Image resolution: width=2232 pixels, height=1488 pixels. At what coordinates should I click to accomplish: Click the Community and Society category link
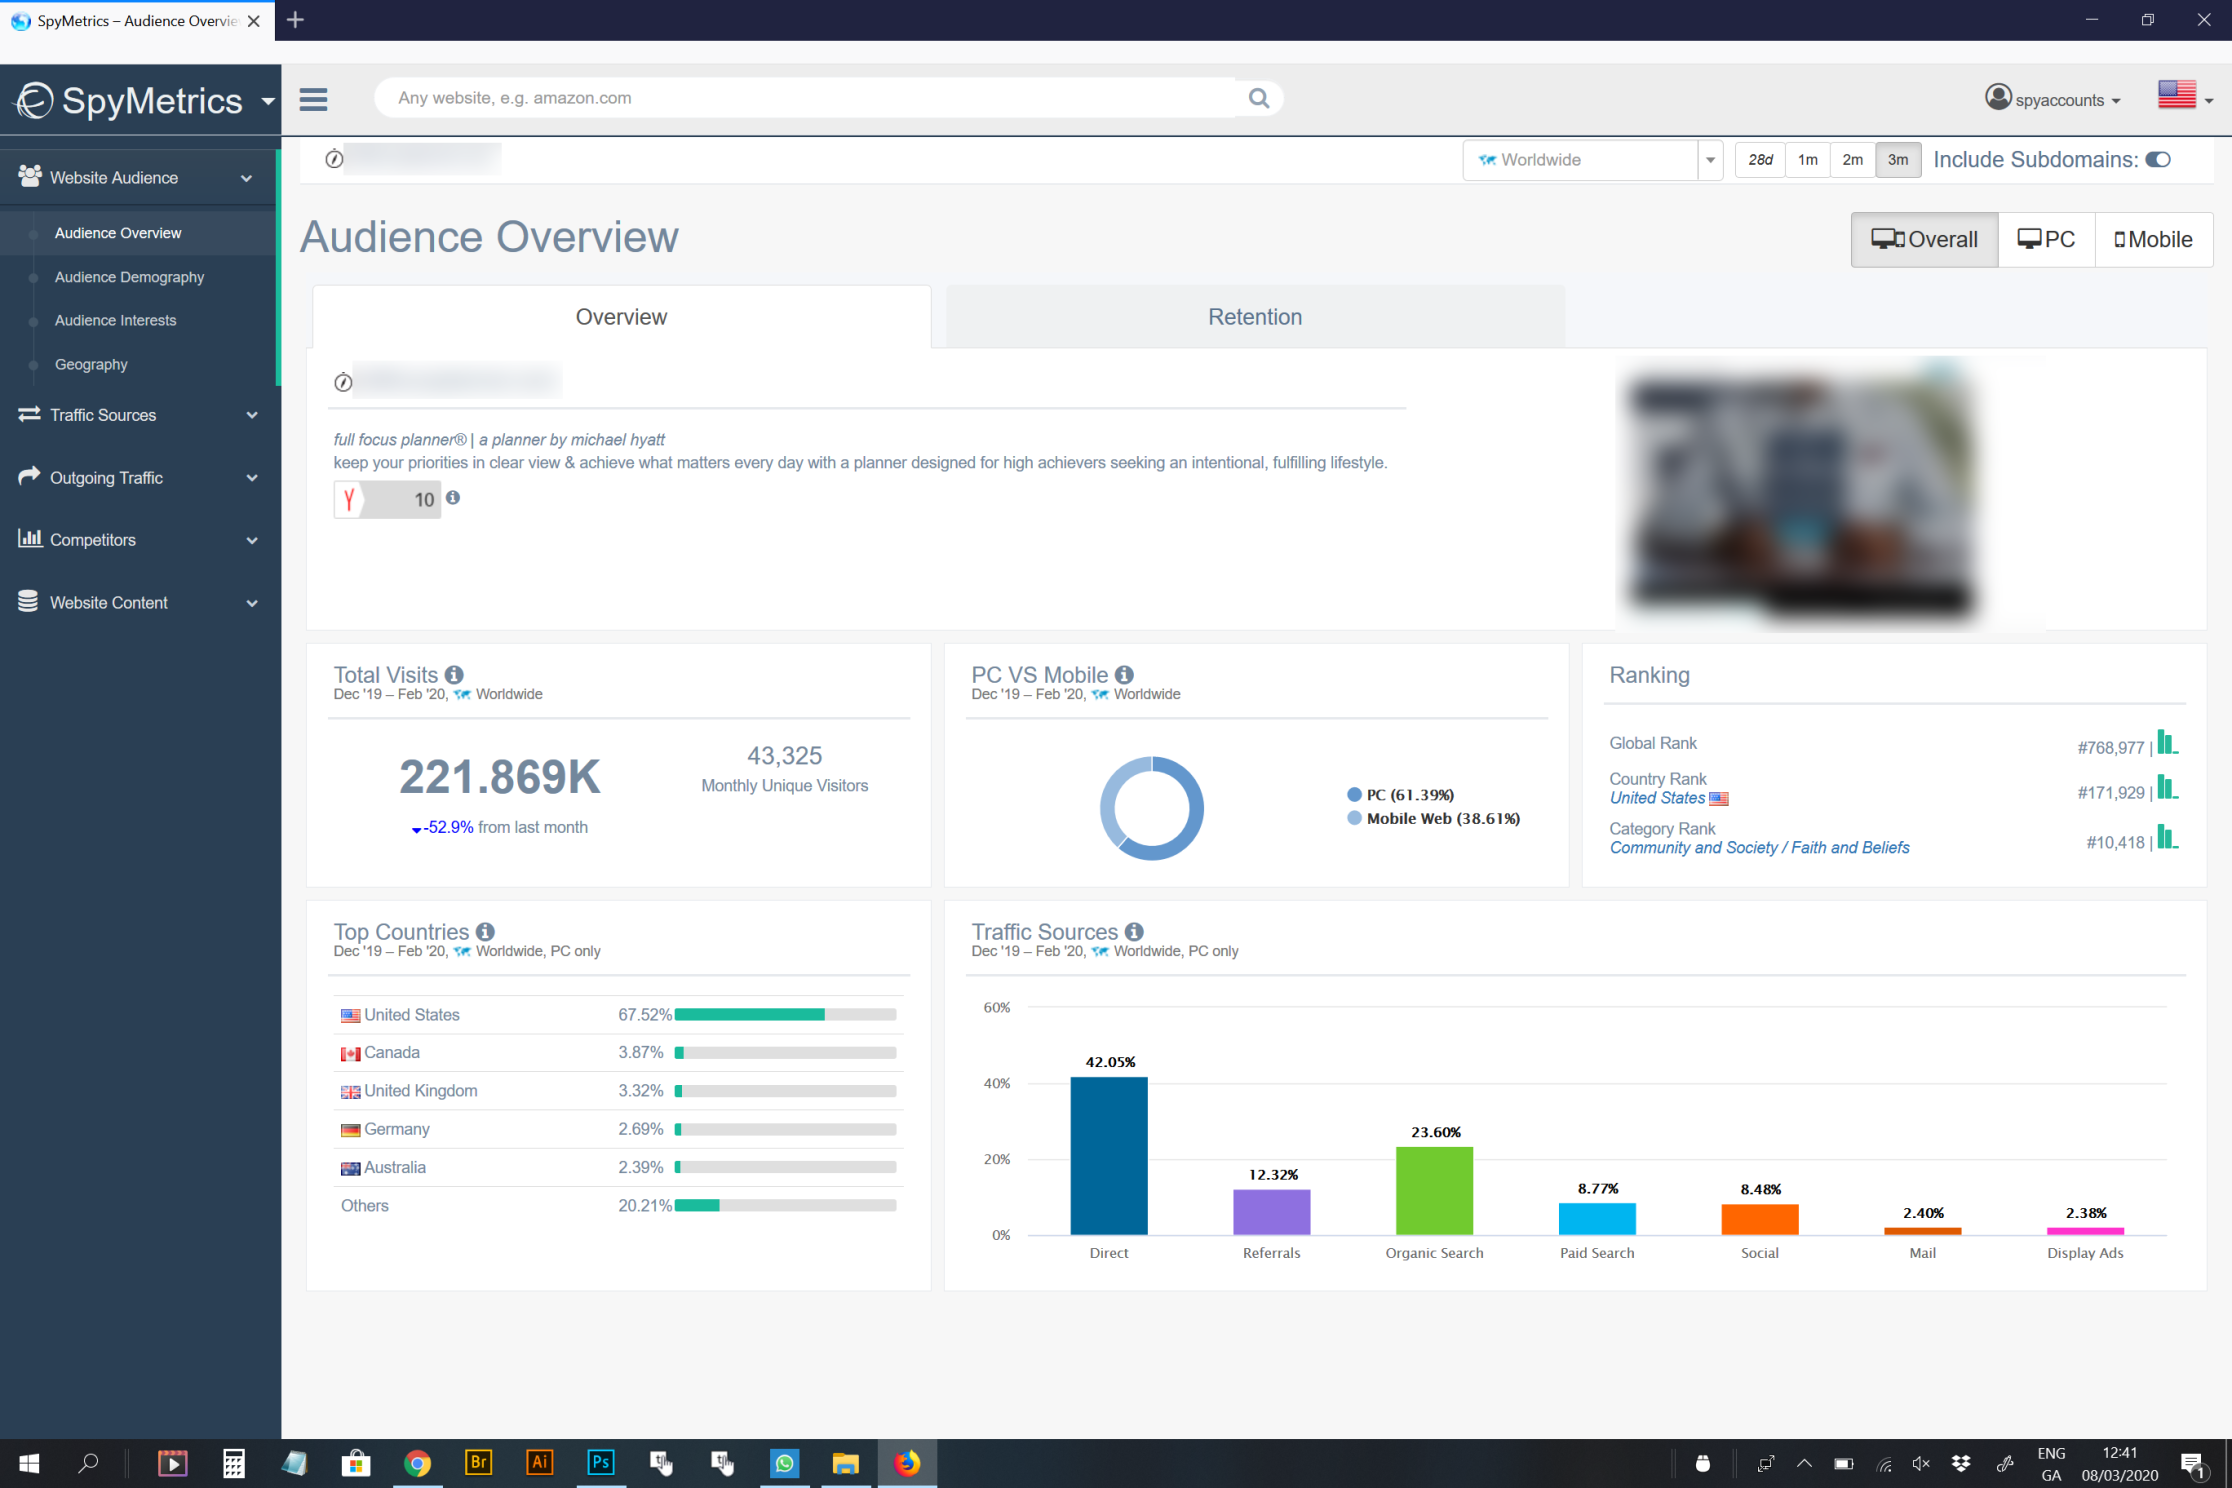pos(1759,848)
